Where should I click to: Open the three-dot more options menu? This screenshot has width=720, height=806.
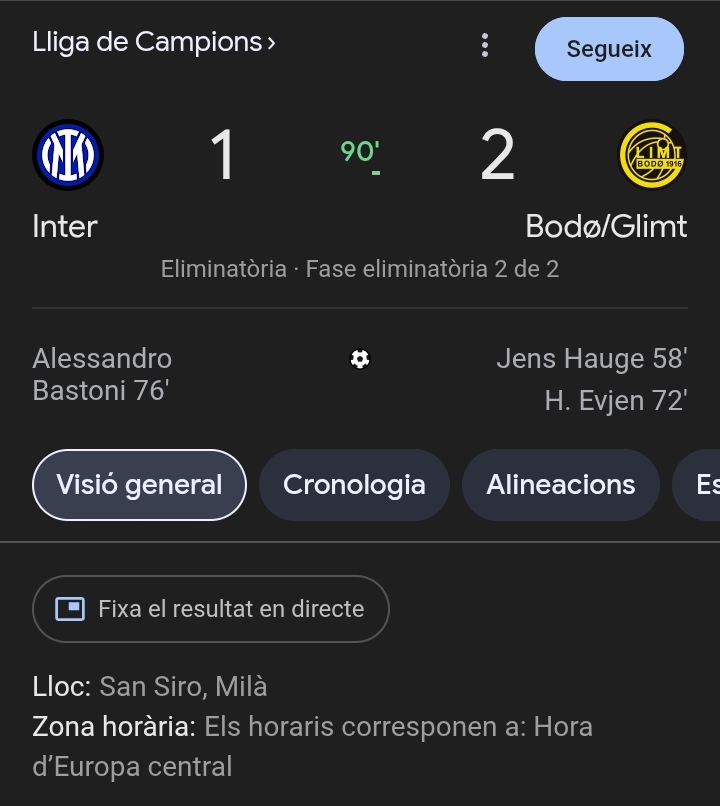pos(485,45)
